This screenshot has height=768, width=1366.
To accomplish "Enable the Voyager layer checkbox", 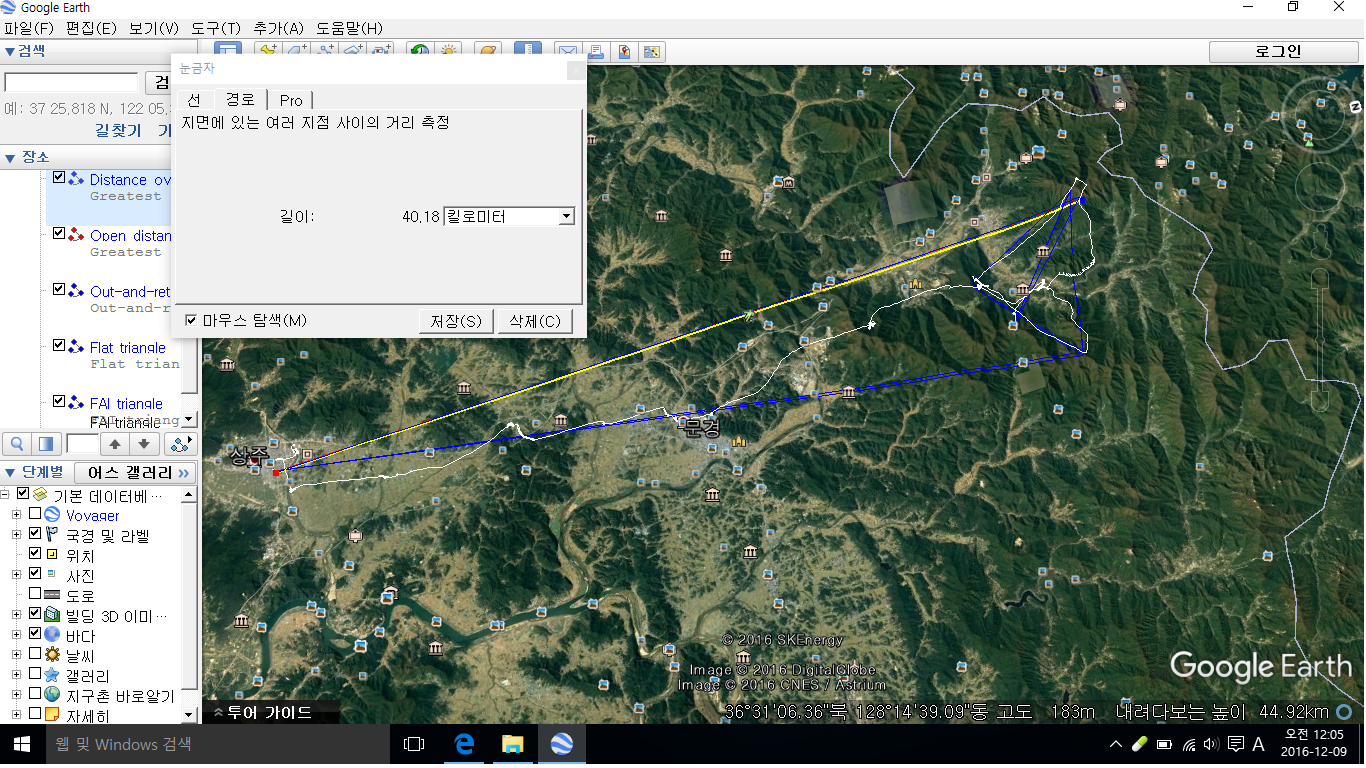I will click(x=35, y=515).
